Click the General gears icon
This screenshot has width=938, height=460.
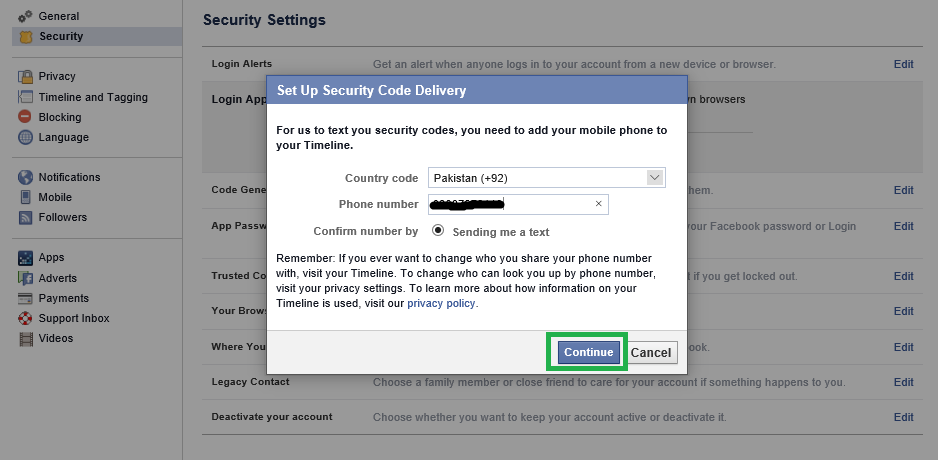pyautogui.click(x=26, y=17)
